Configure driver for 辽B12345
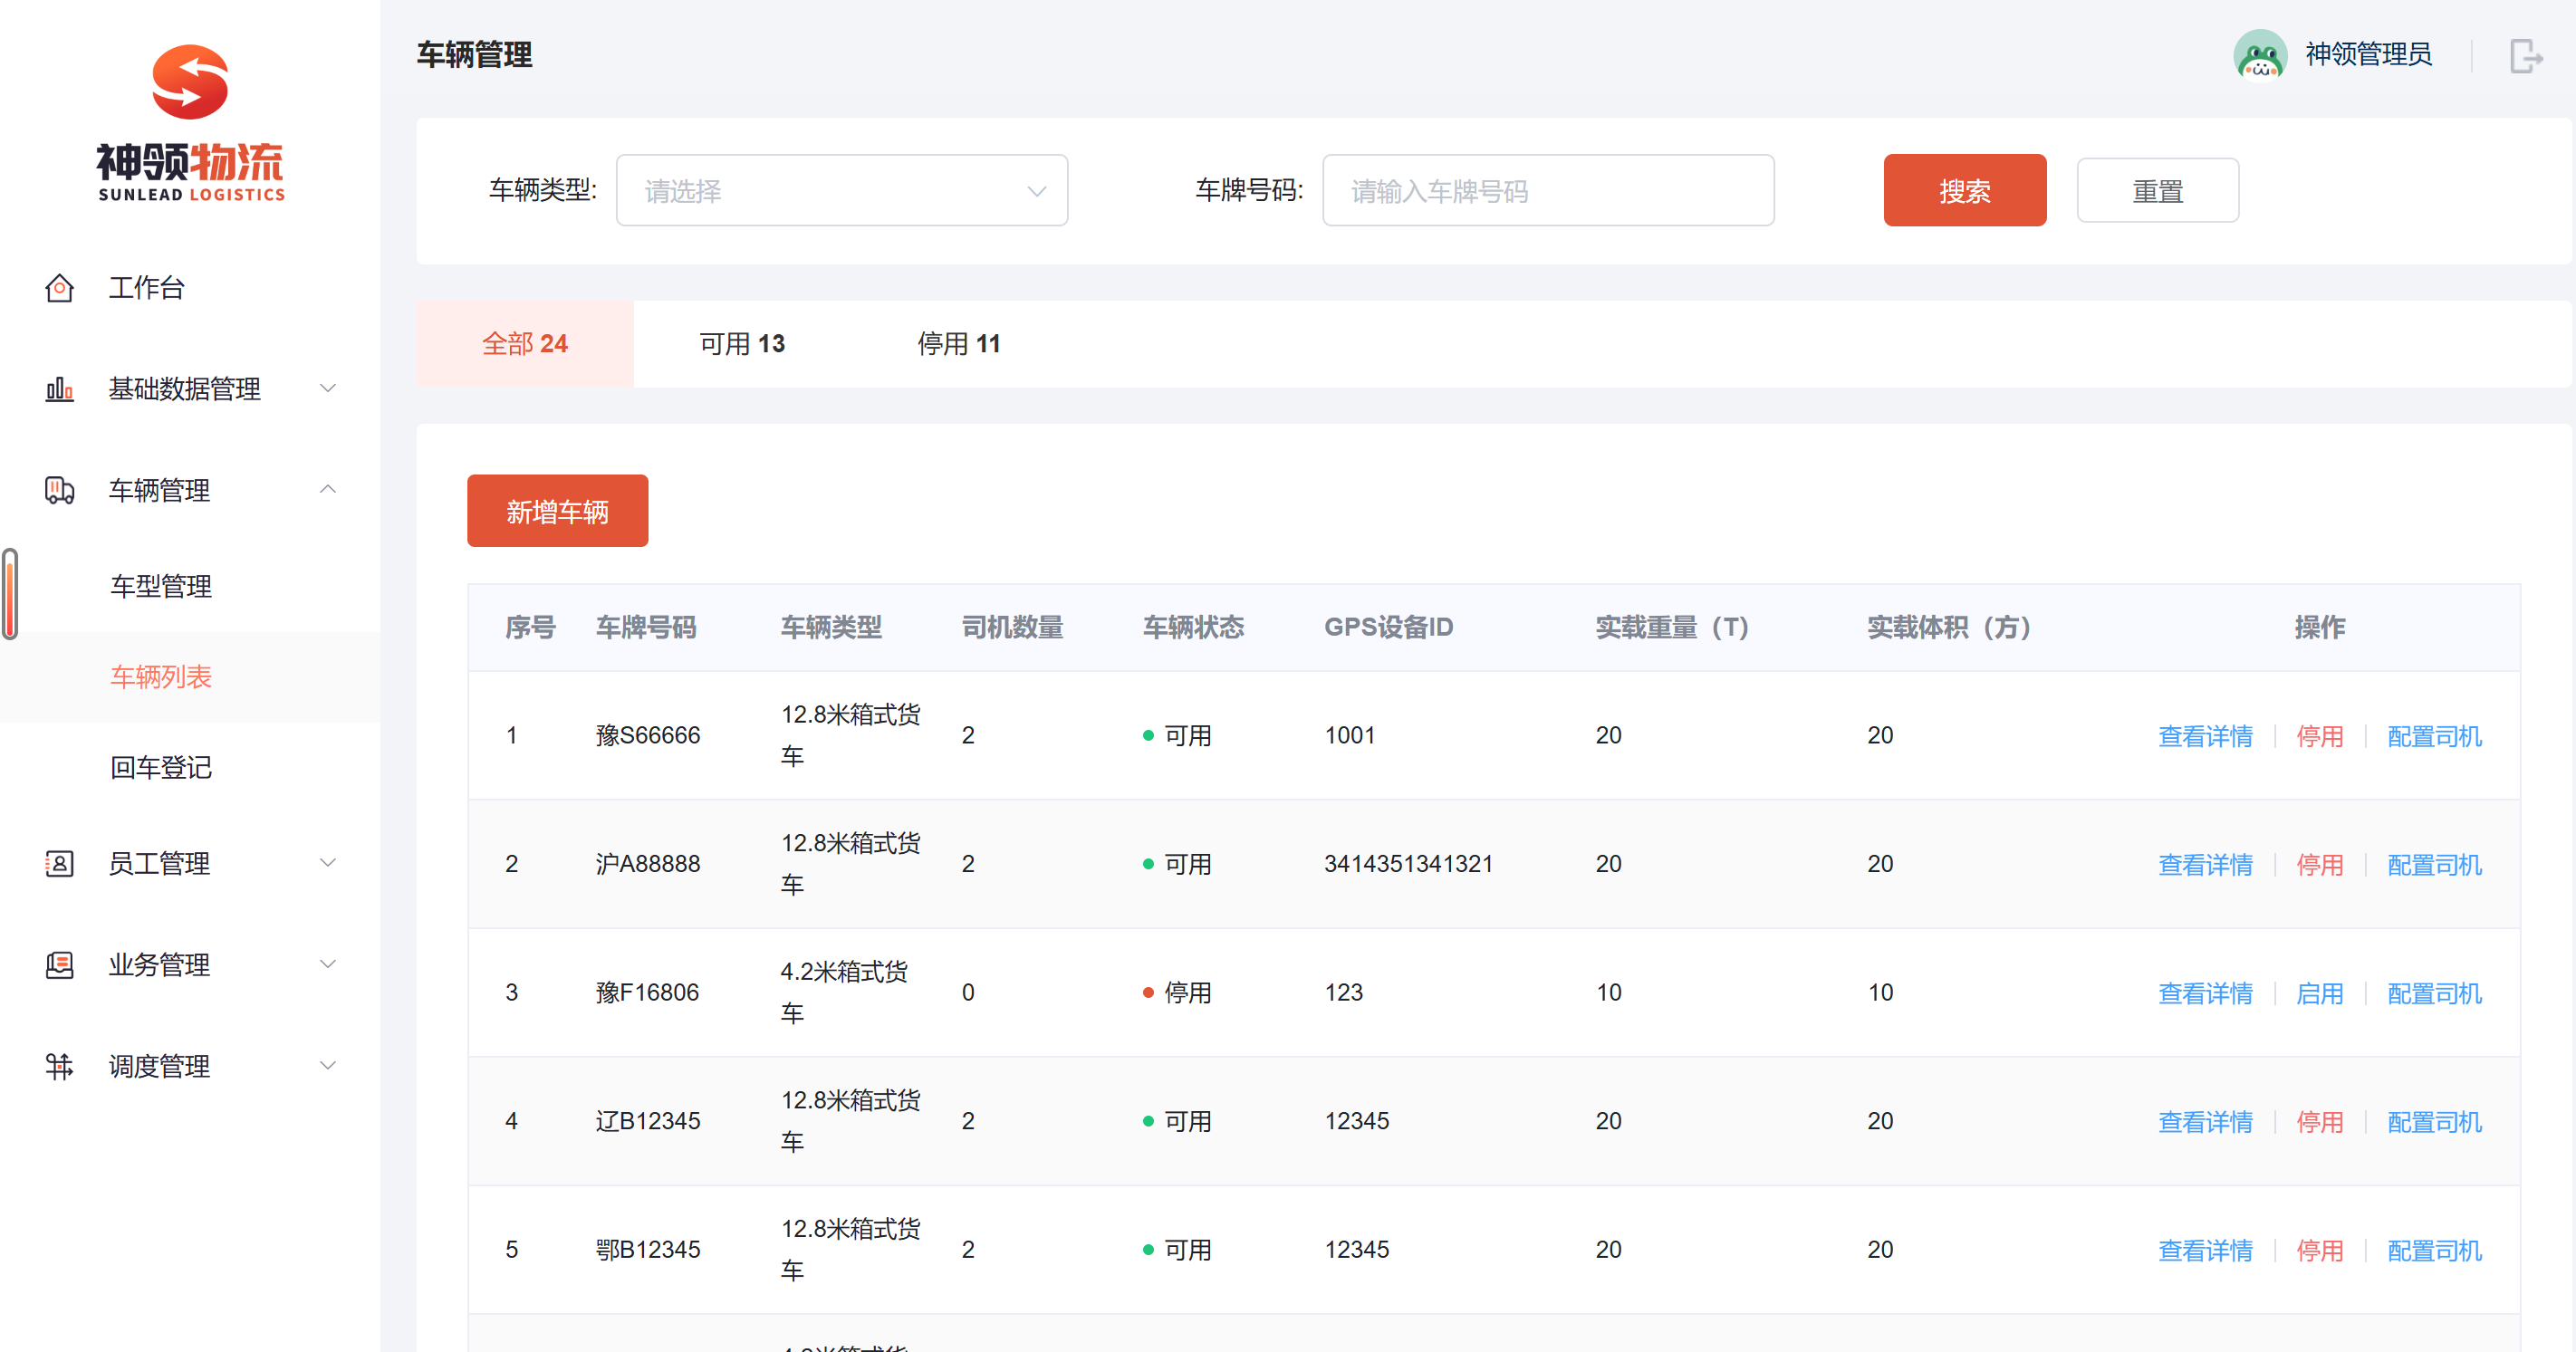This screenshot has width=2576, height=1352. point(2434,1122)
